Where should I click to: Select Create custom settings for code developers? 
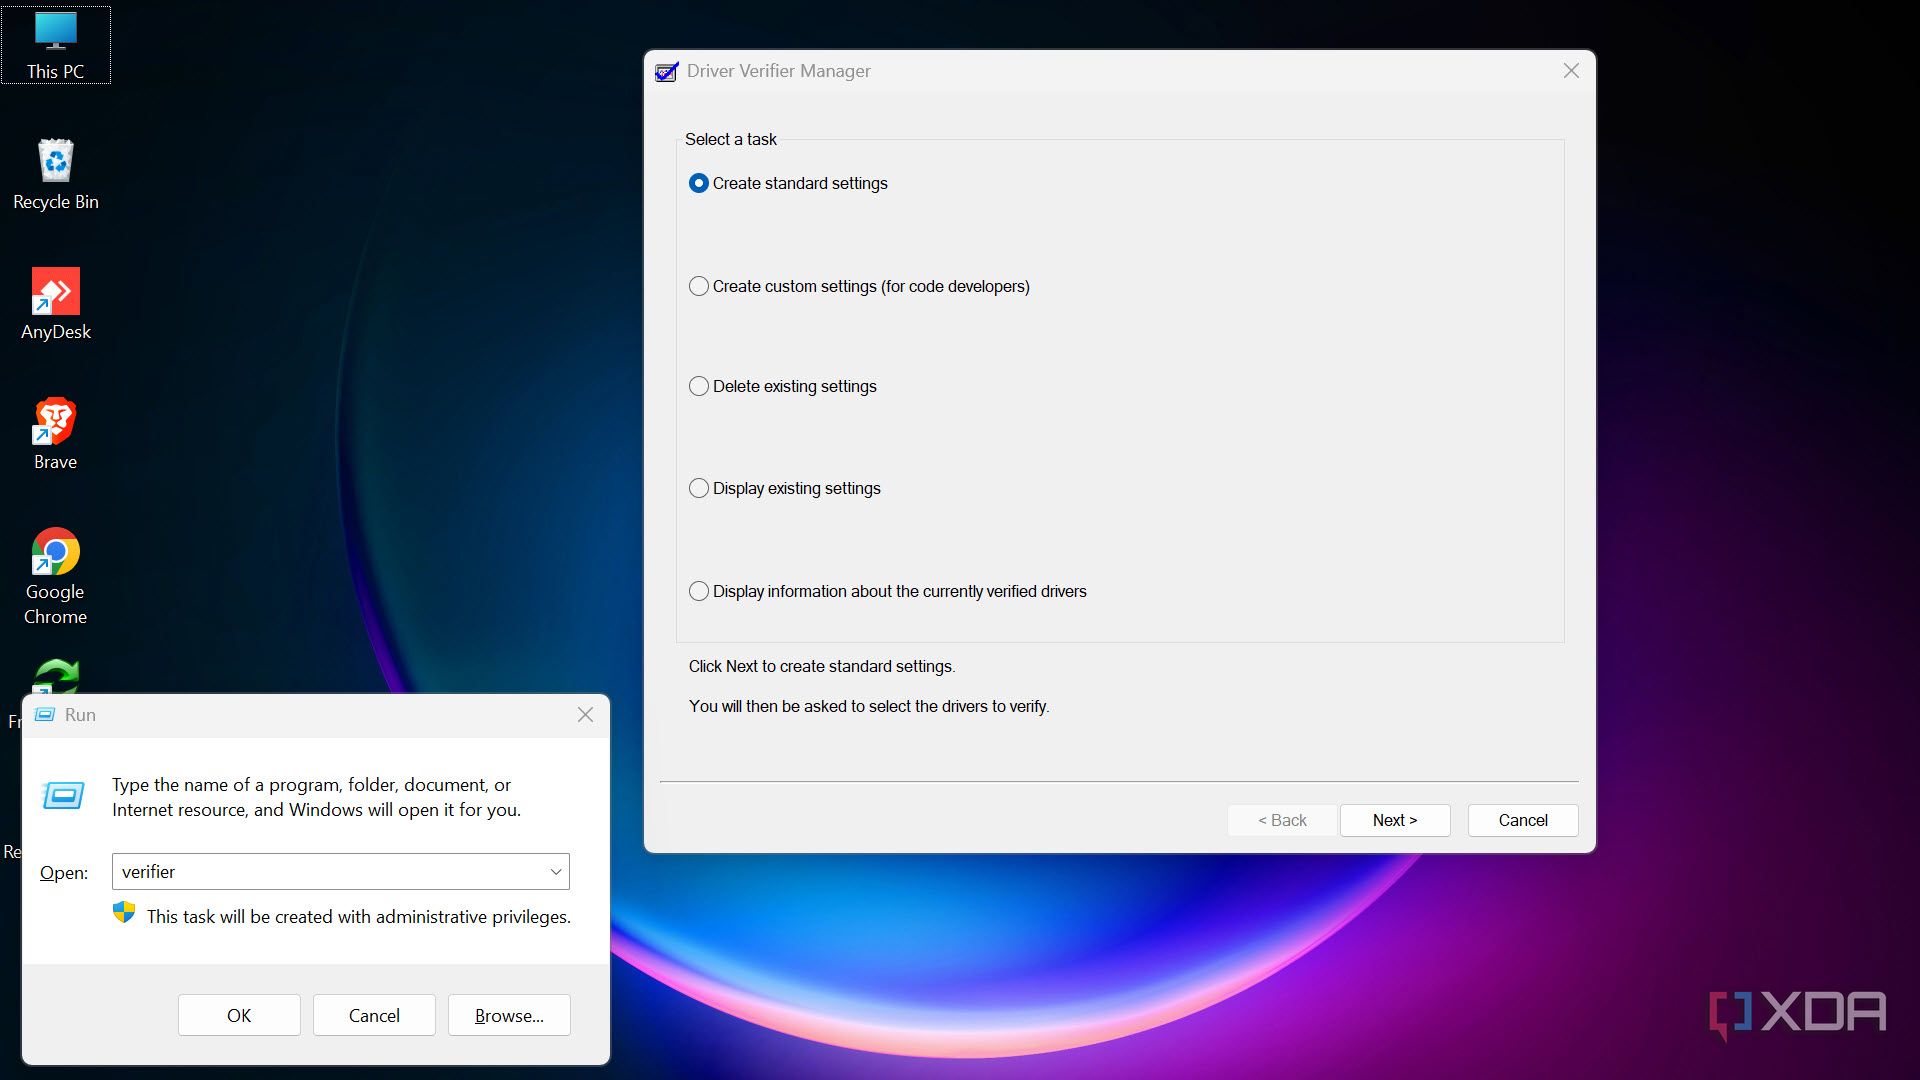pos(699,286)
